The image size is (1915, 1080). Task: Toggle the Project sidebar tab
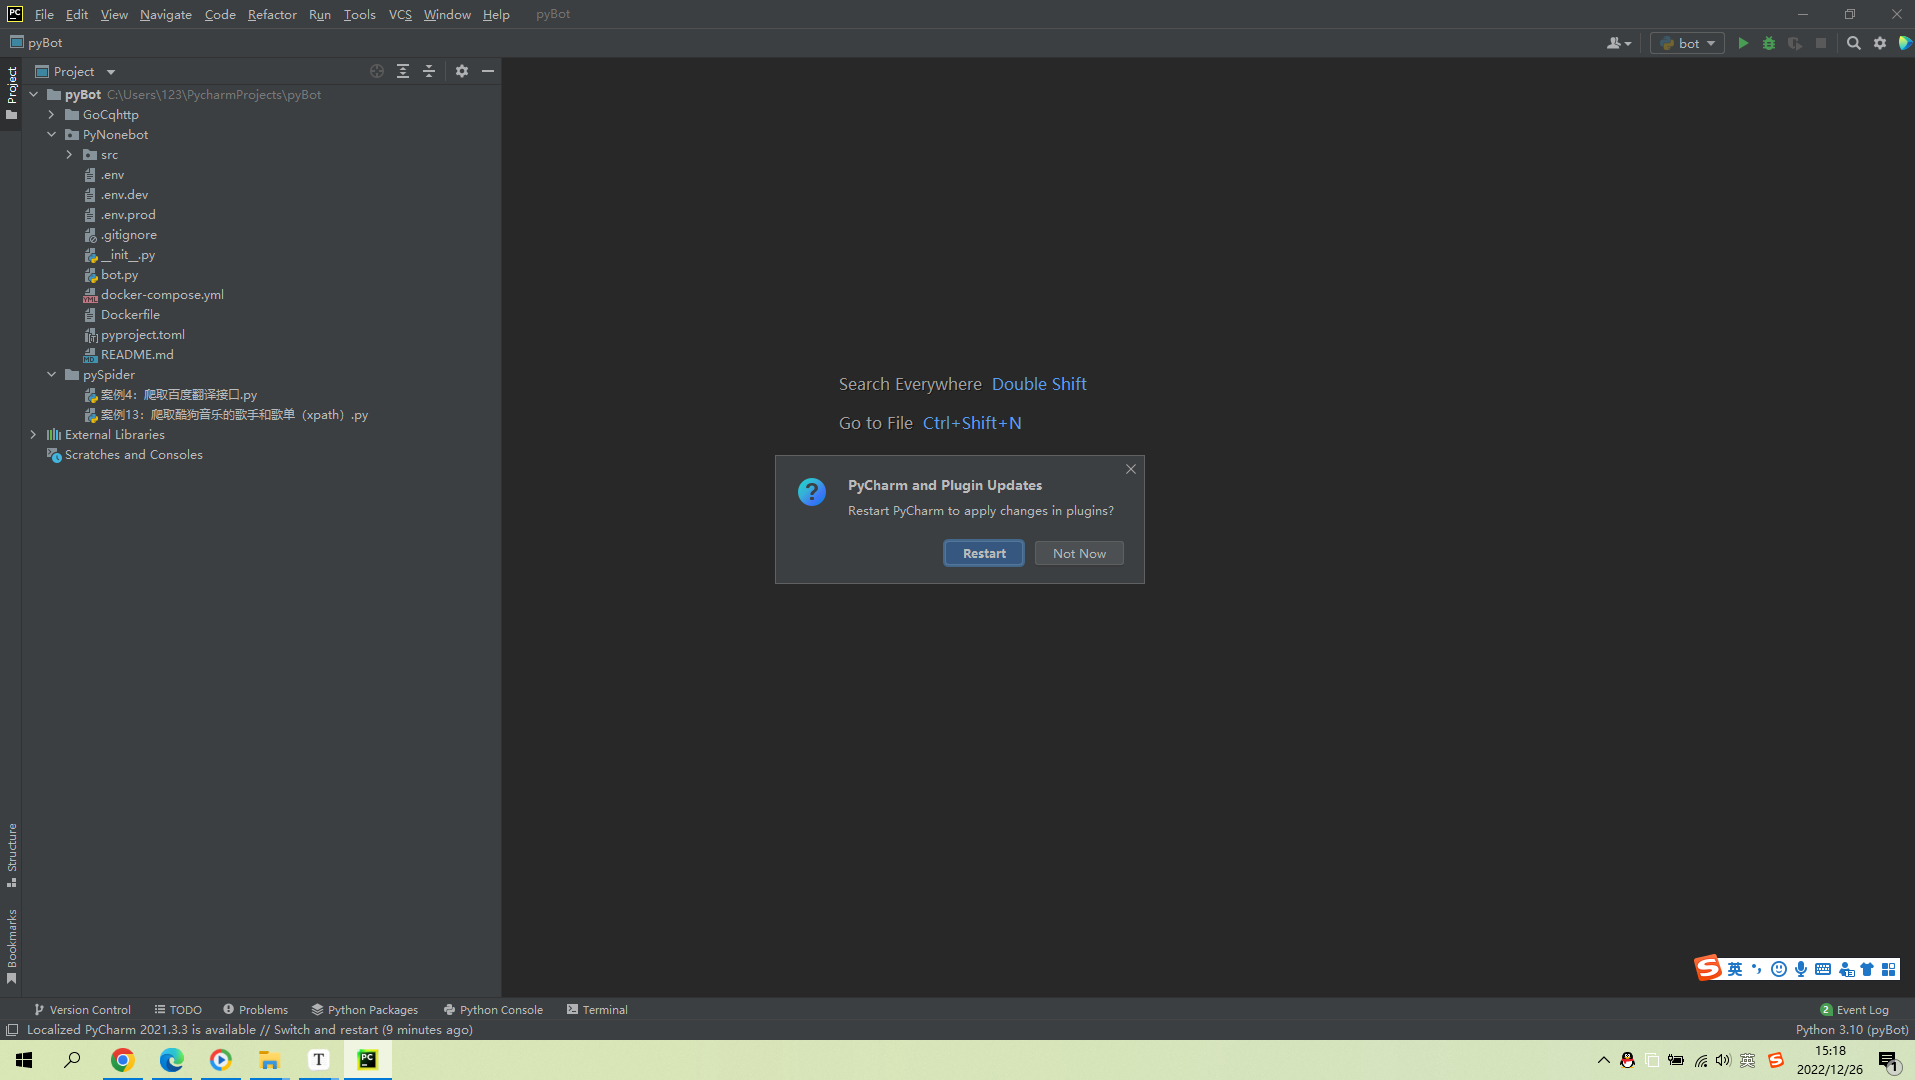[x=11, y=93]
